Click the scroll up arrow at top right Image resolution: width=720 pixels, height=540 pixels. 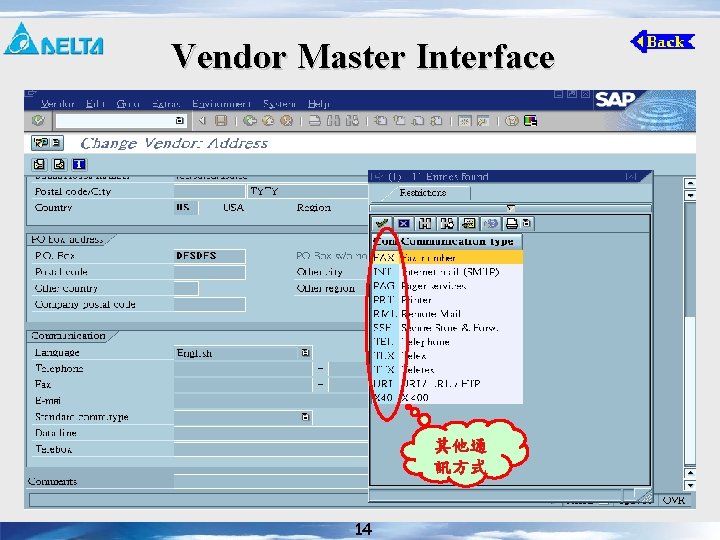click(x=690, y=184)
